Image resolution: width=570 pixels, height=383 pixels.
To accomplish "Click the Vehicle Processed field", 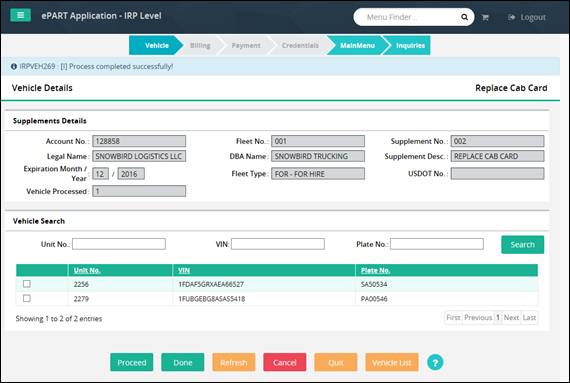I will 139,191.
